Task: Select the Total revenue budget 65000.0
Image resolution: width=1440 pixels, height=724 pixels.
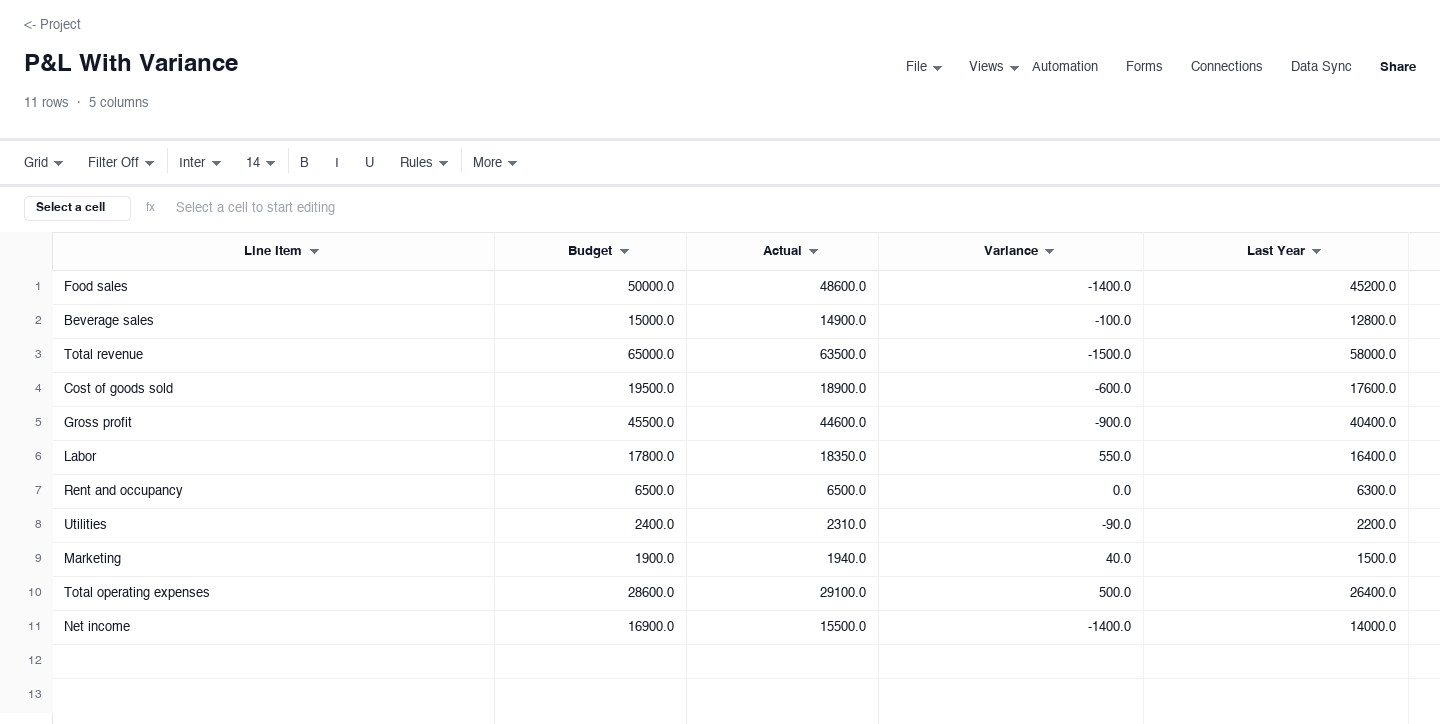Action: click(x=591, y=355)
